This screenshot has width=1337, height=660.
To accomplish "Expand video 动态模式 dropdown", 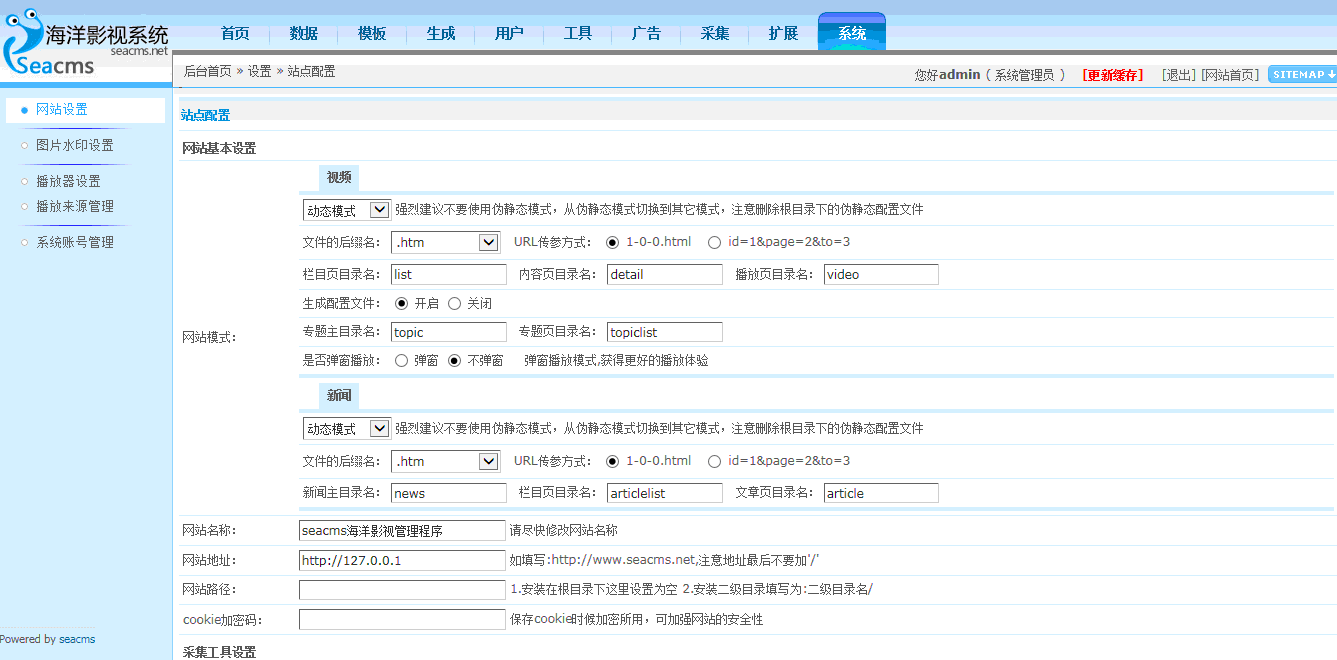I will tap(346, 210).
